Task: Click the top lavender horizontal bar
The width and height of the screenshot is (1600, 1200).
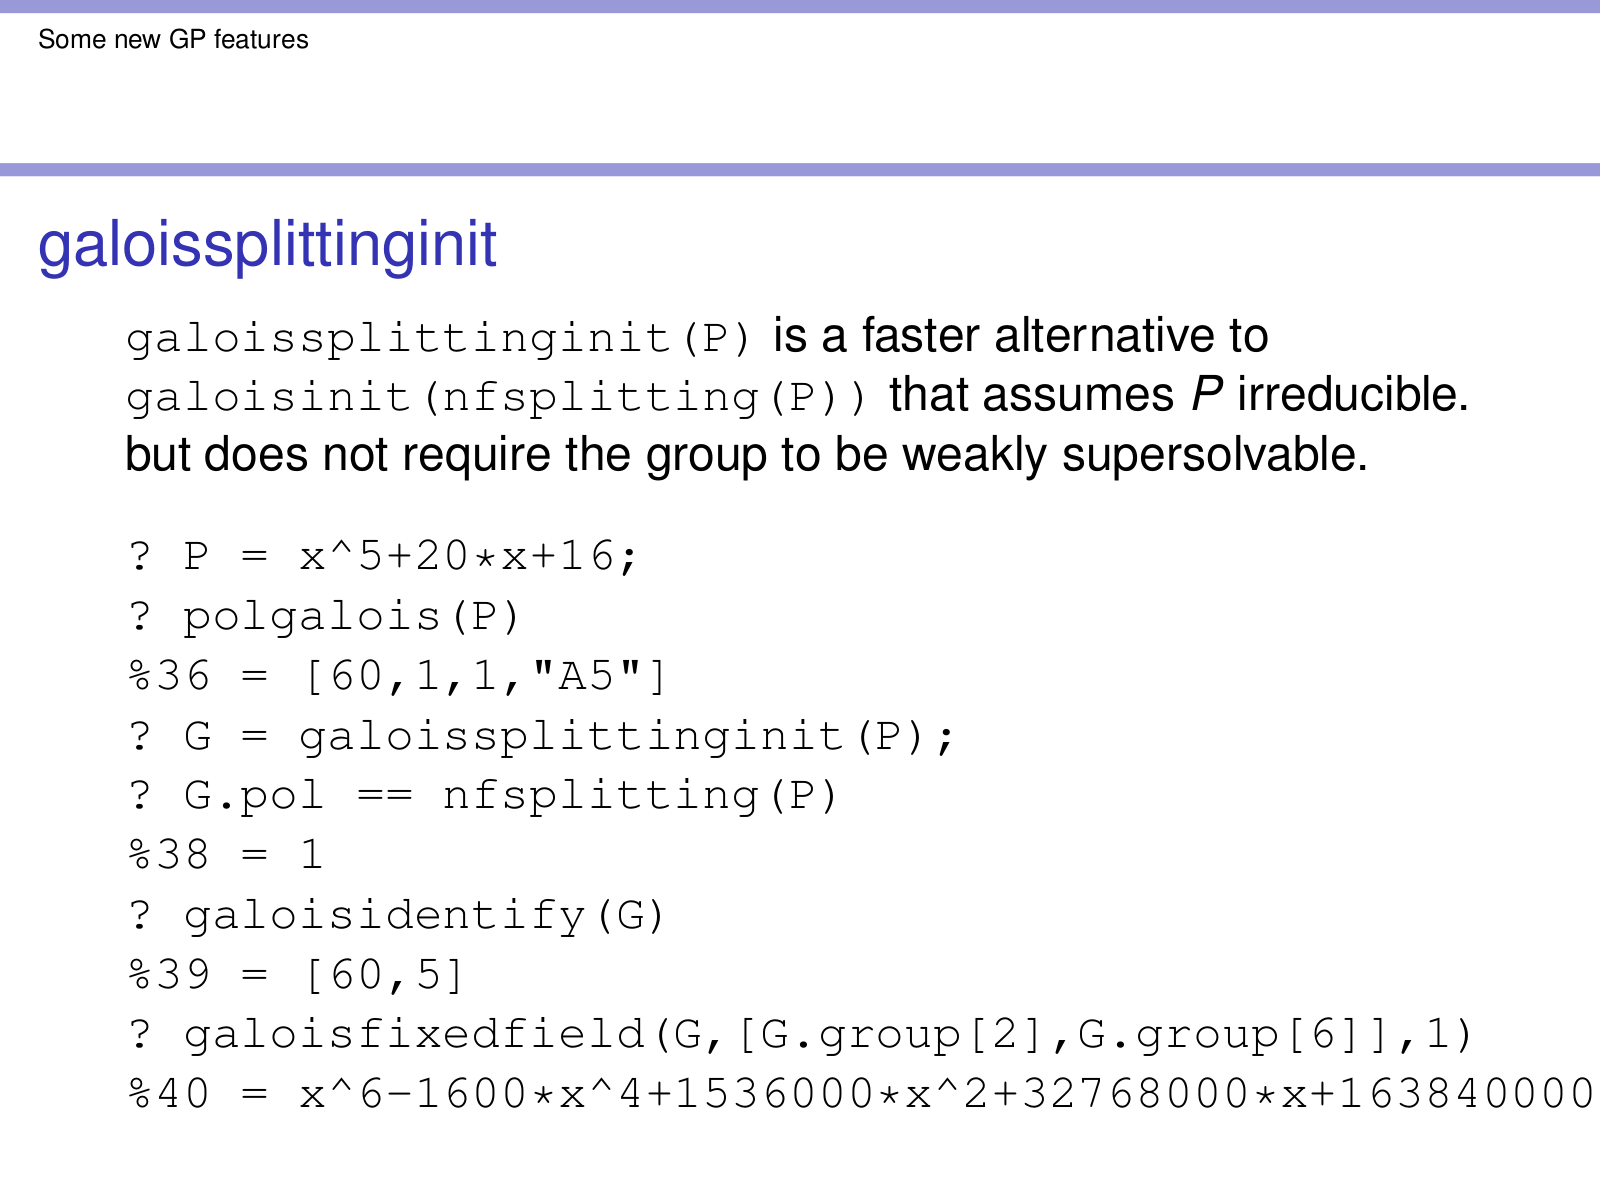Action: pyautogui.click(x=800, y=6)
